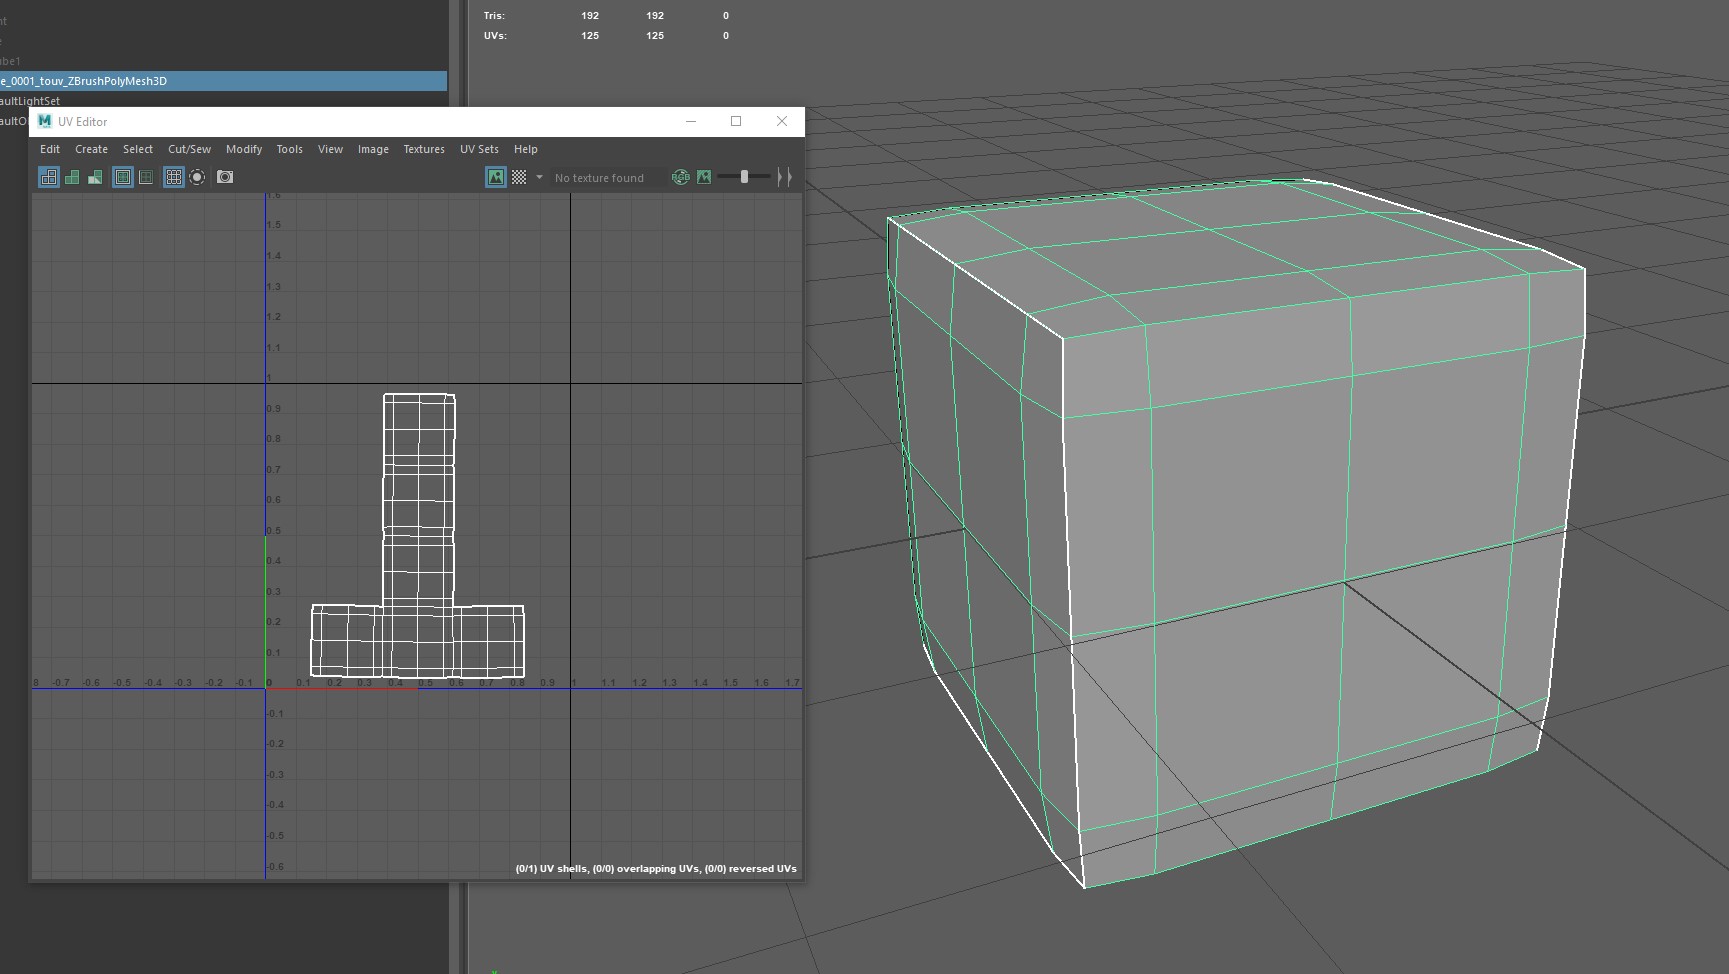Open the UV Sets menu

coord(479,149)
